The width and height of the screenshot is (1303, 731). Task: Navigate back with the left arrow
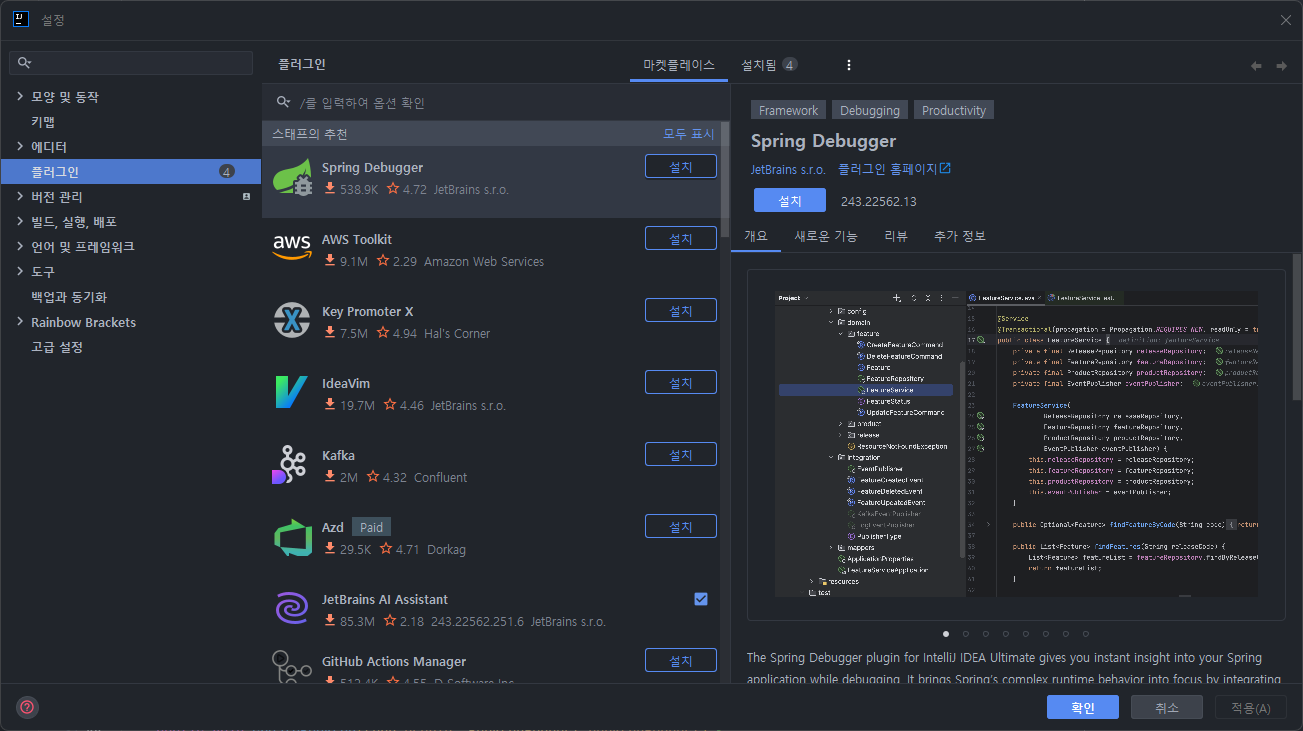tap(1256, 66)
